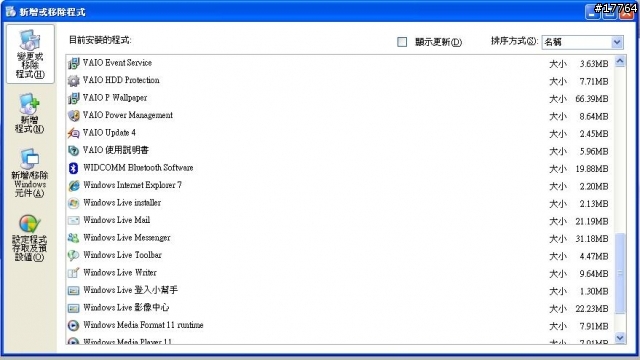Click the Windows Live Writer icon
Screen dimensions: 640x360
pyautogui.click(x=73, y=273)
